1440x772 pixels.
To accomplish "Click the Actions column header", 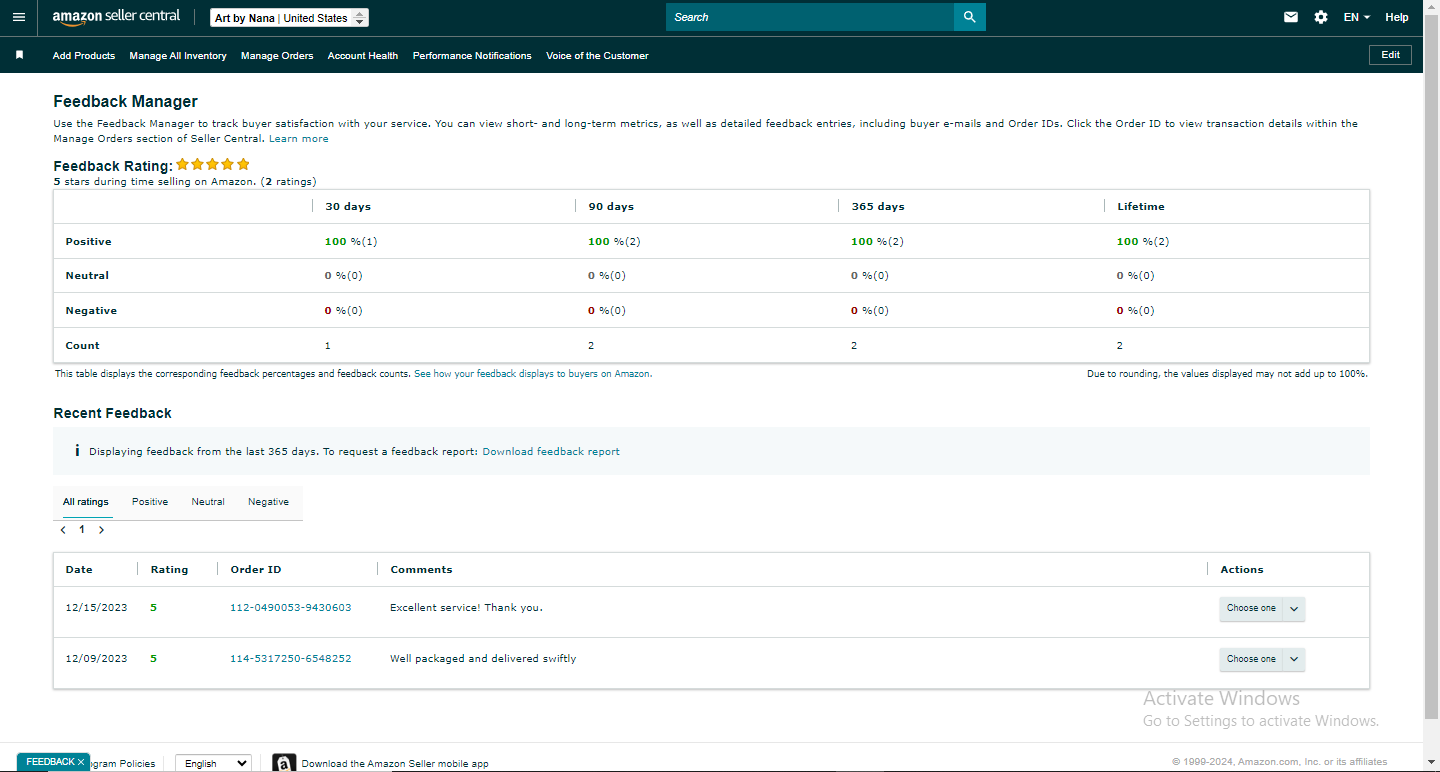I will click(1242, 570).
